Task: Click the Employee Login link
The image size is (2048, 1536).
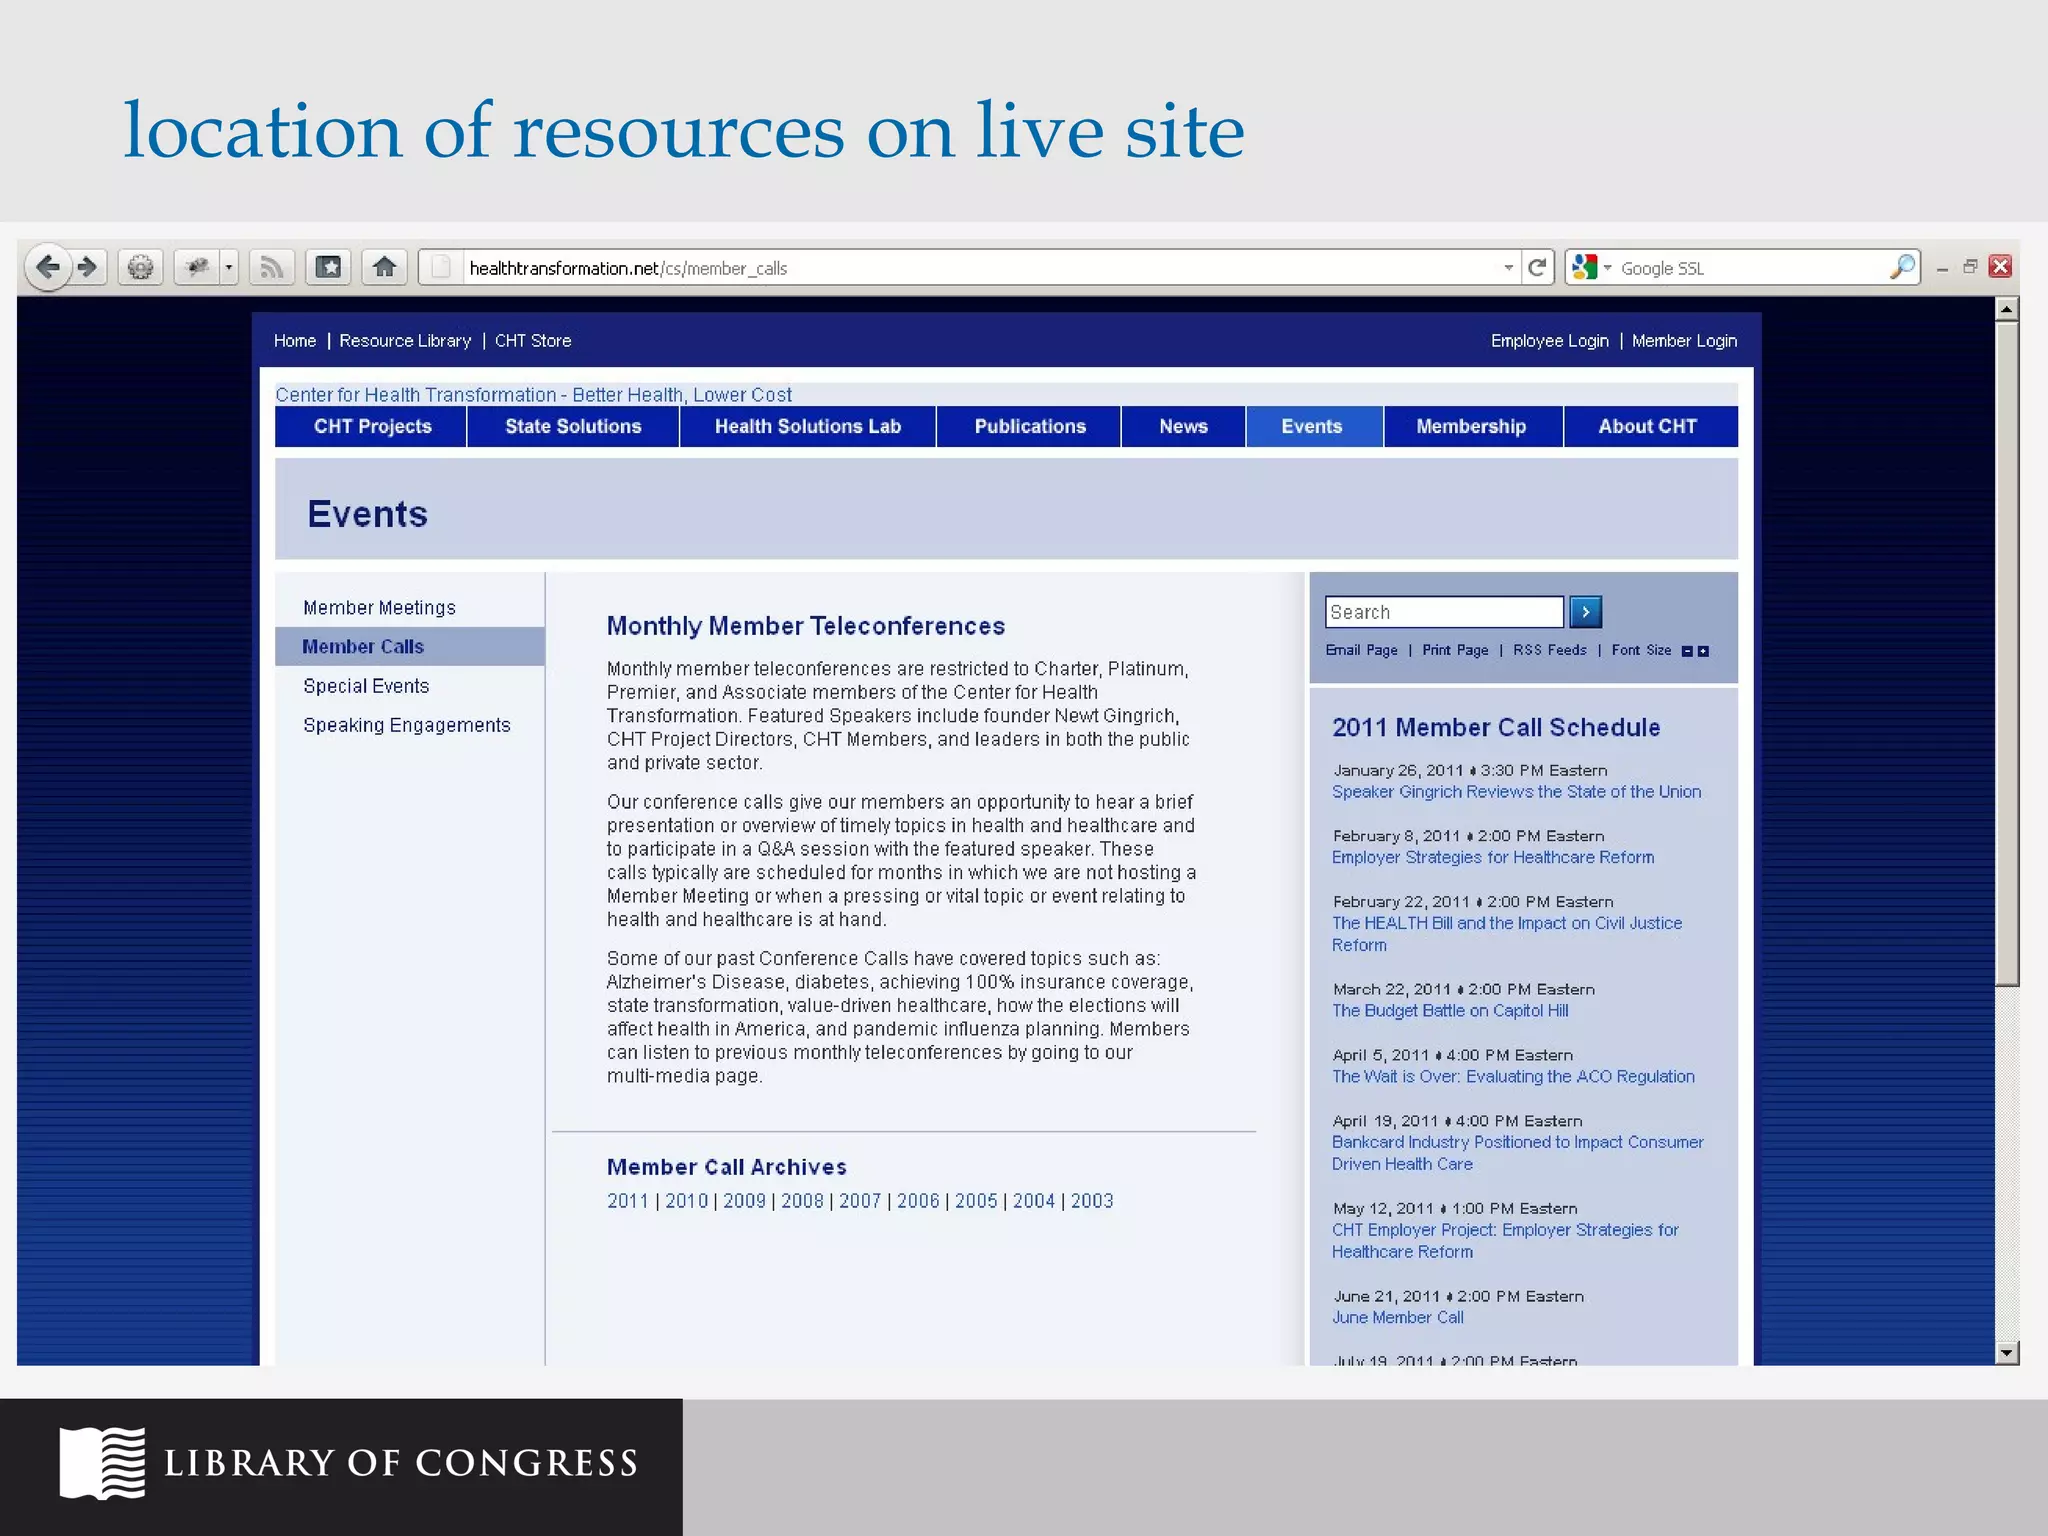Action: click(x=1549, y=341)
